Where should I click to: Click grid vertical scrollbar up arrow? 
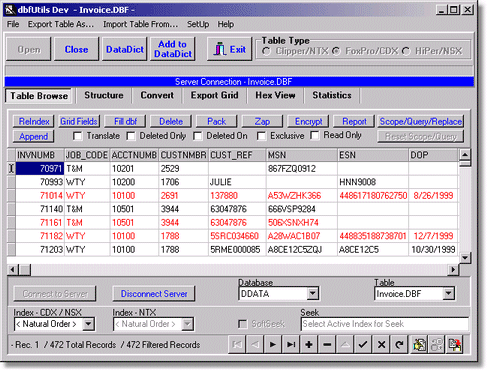pyautogui.click(x=465, y=154)
